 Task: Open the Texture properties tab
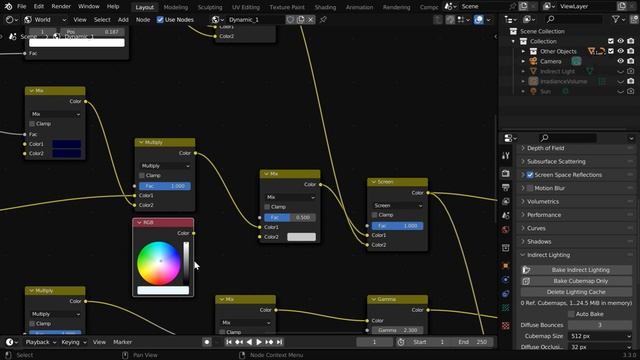coord(506,326)
